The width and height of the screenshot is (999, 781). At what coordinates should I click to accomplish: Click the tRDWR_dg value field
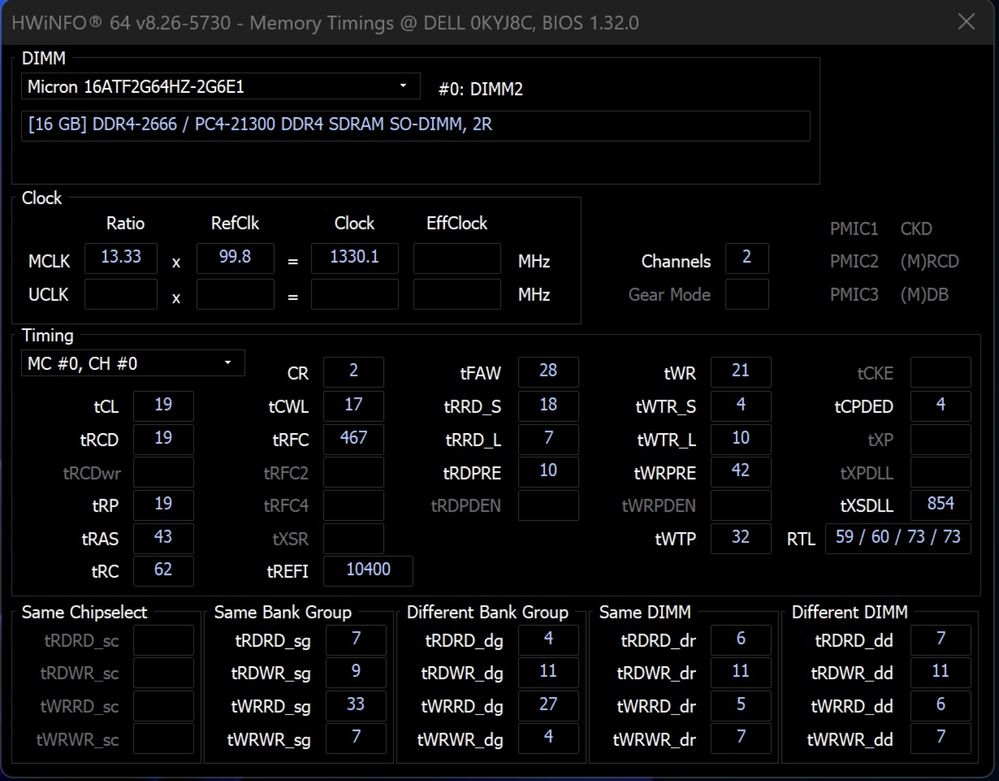(x=548, y=673)
